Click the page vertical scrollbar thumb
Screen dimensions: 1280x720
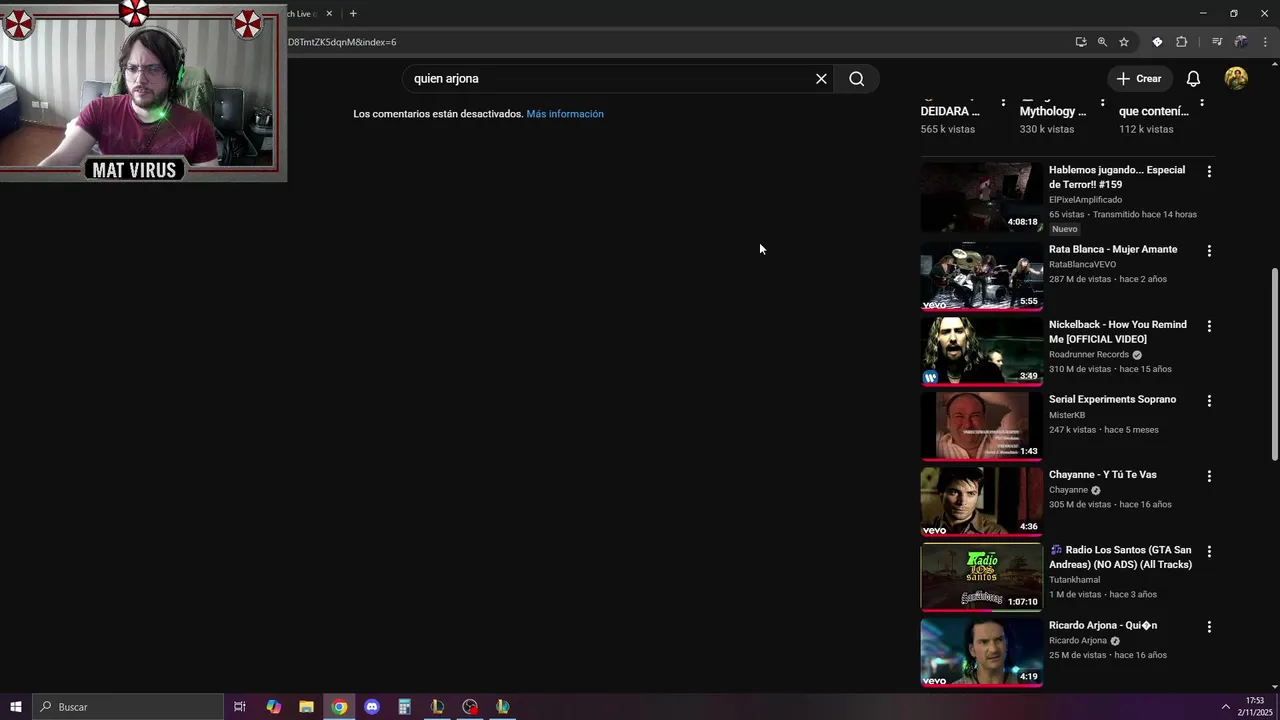(1274, 363)
